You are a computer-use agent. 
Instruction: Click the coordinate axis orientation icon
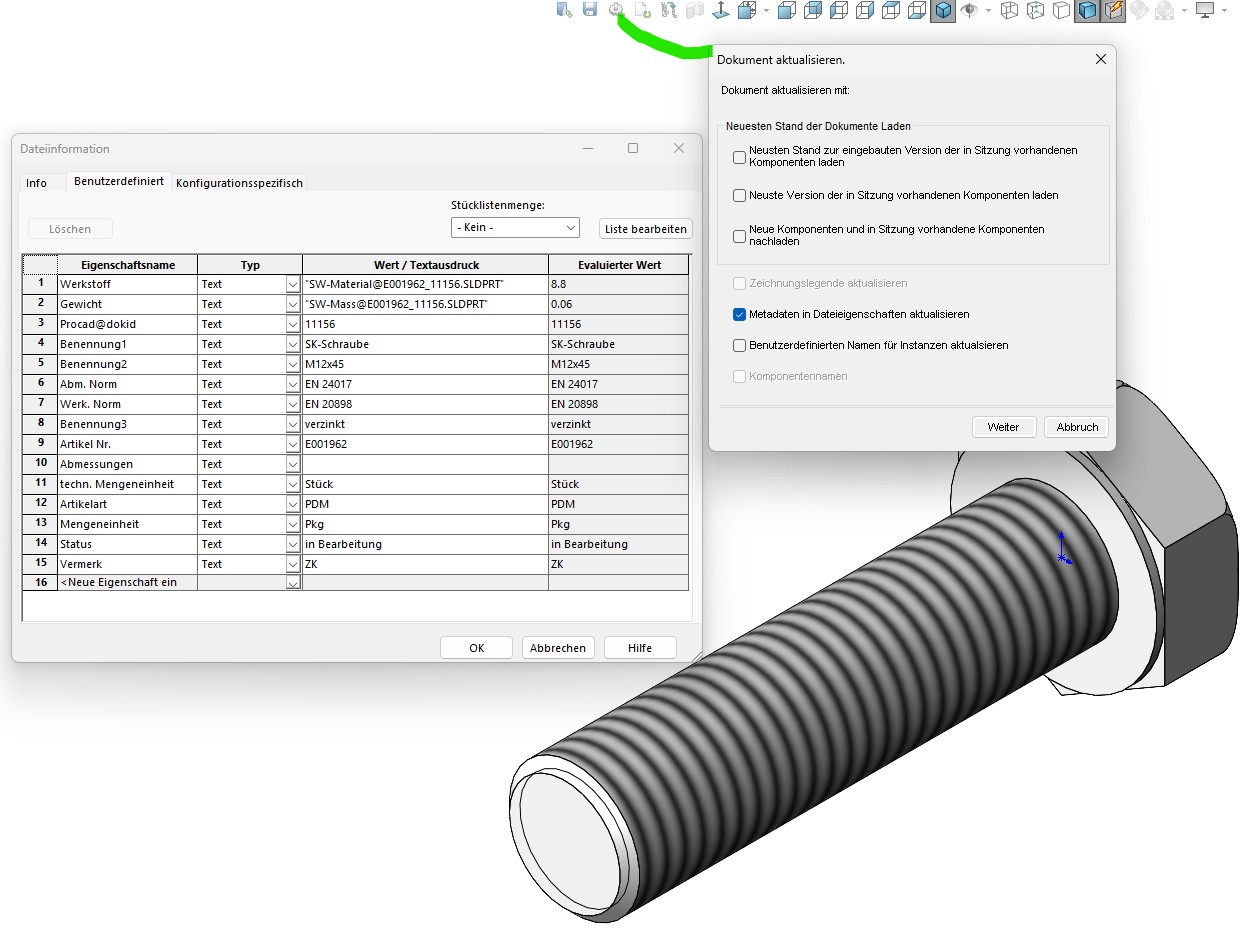(719, 10)
